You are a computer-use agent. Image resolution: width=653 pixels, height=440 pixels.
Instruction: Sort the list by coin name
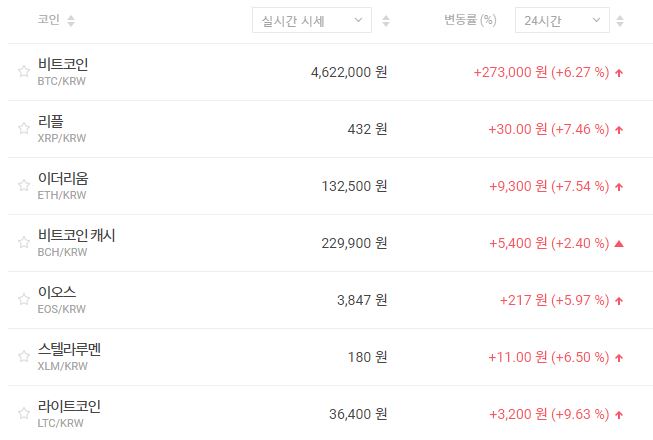tap(71, 21)
